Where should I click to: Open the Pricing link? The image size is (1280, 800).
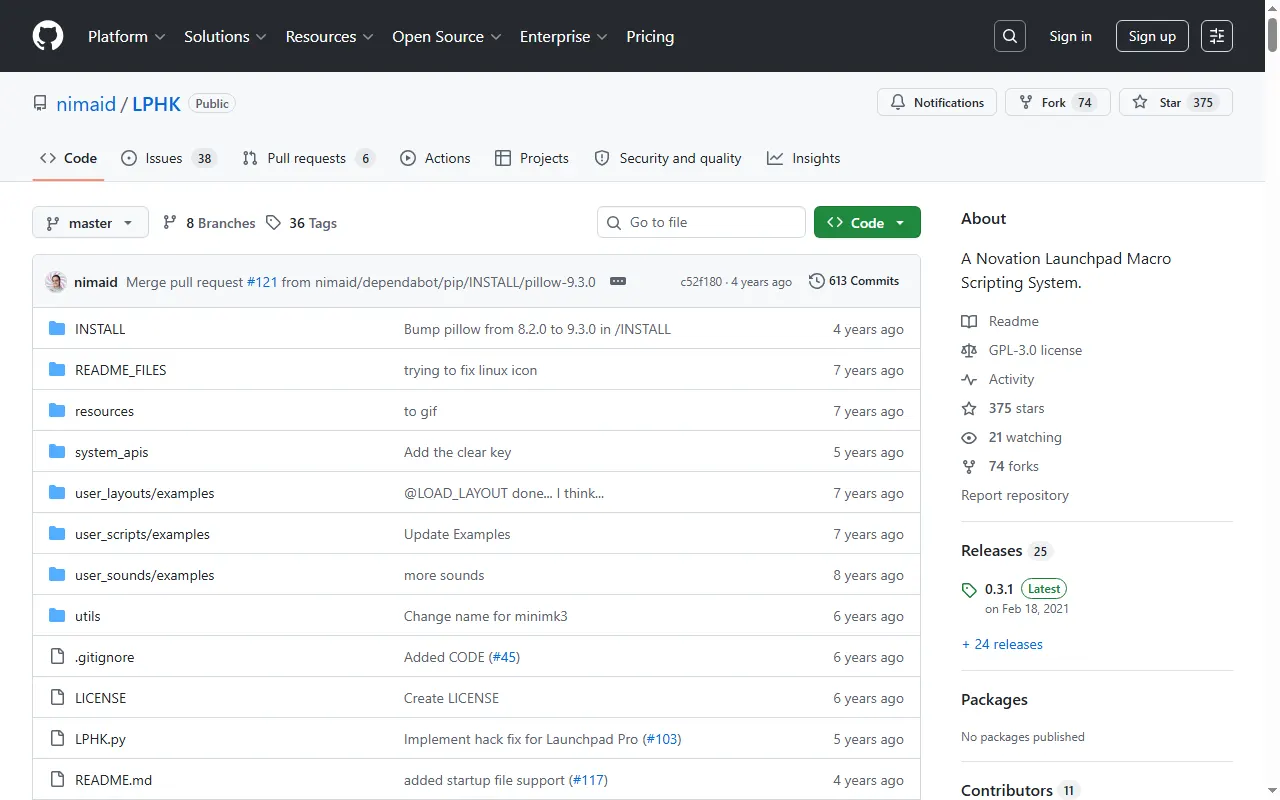pyautogui.click(x=650, y=36)
